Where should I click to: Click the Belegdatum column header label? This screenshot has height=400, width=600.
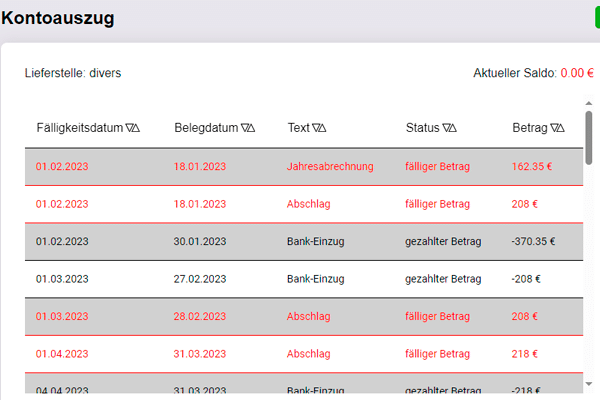[x=206, y=128]
